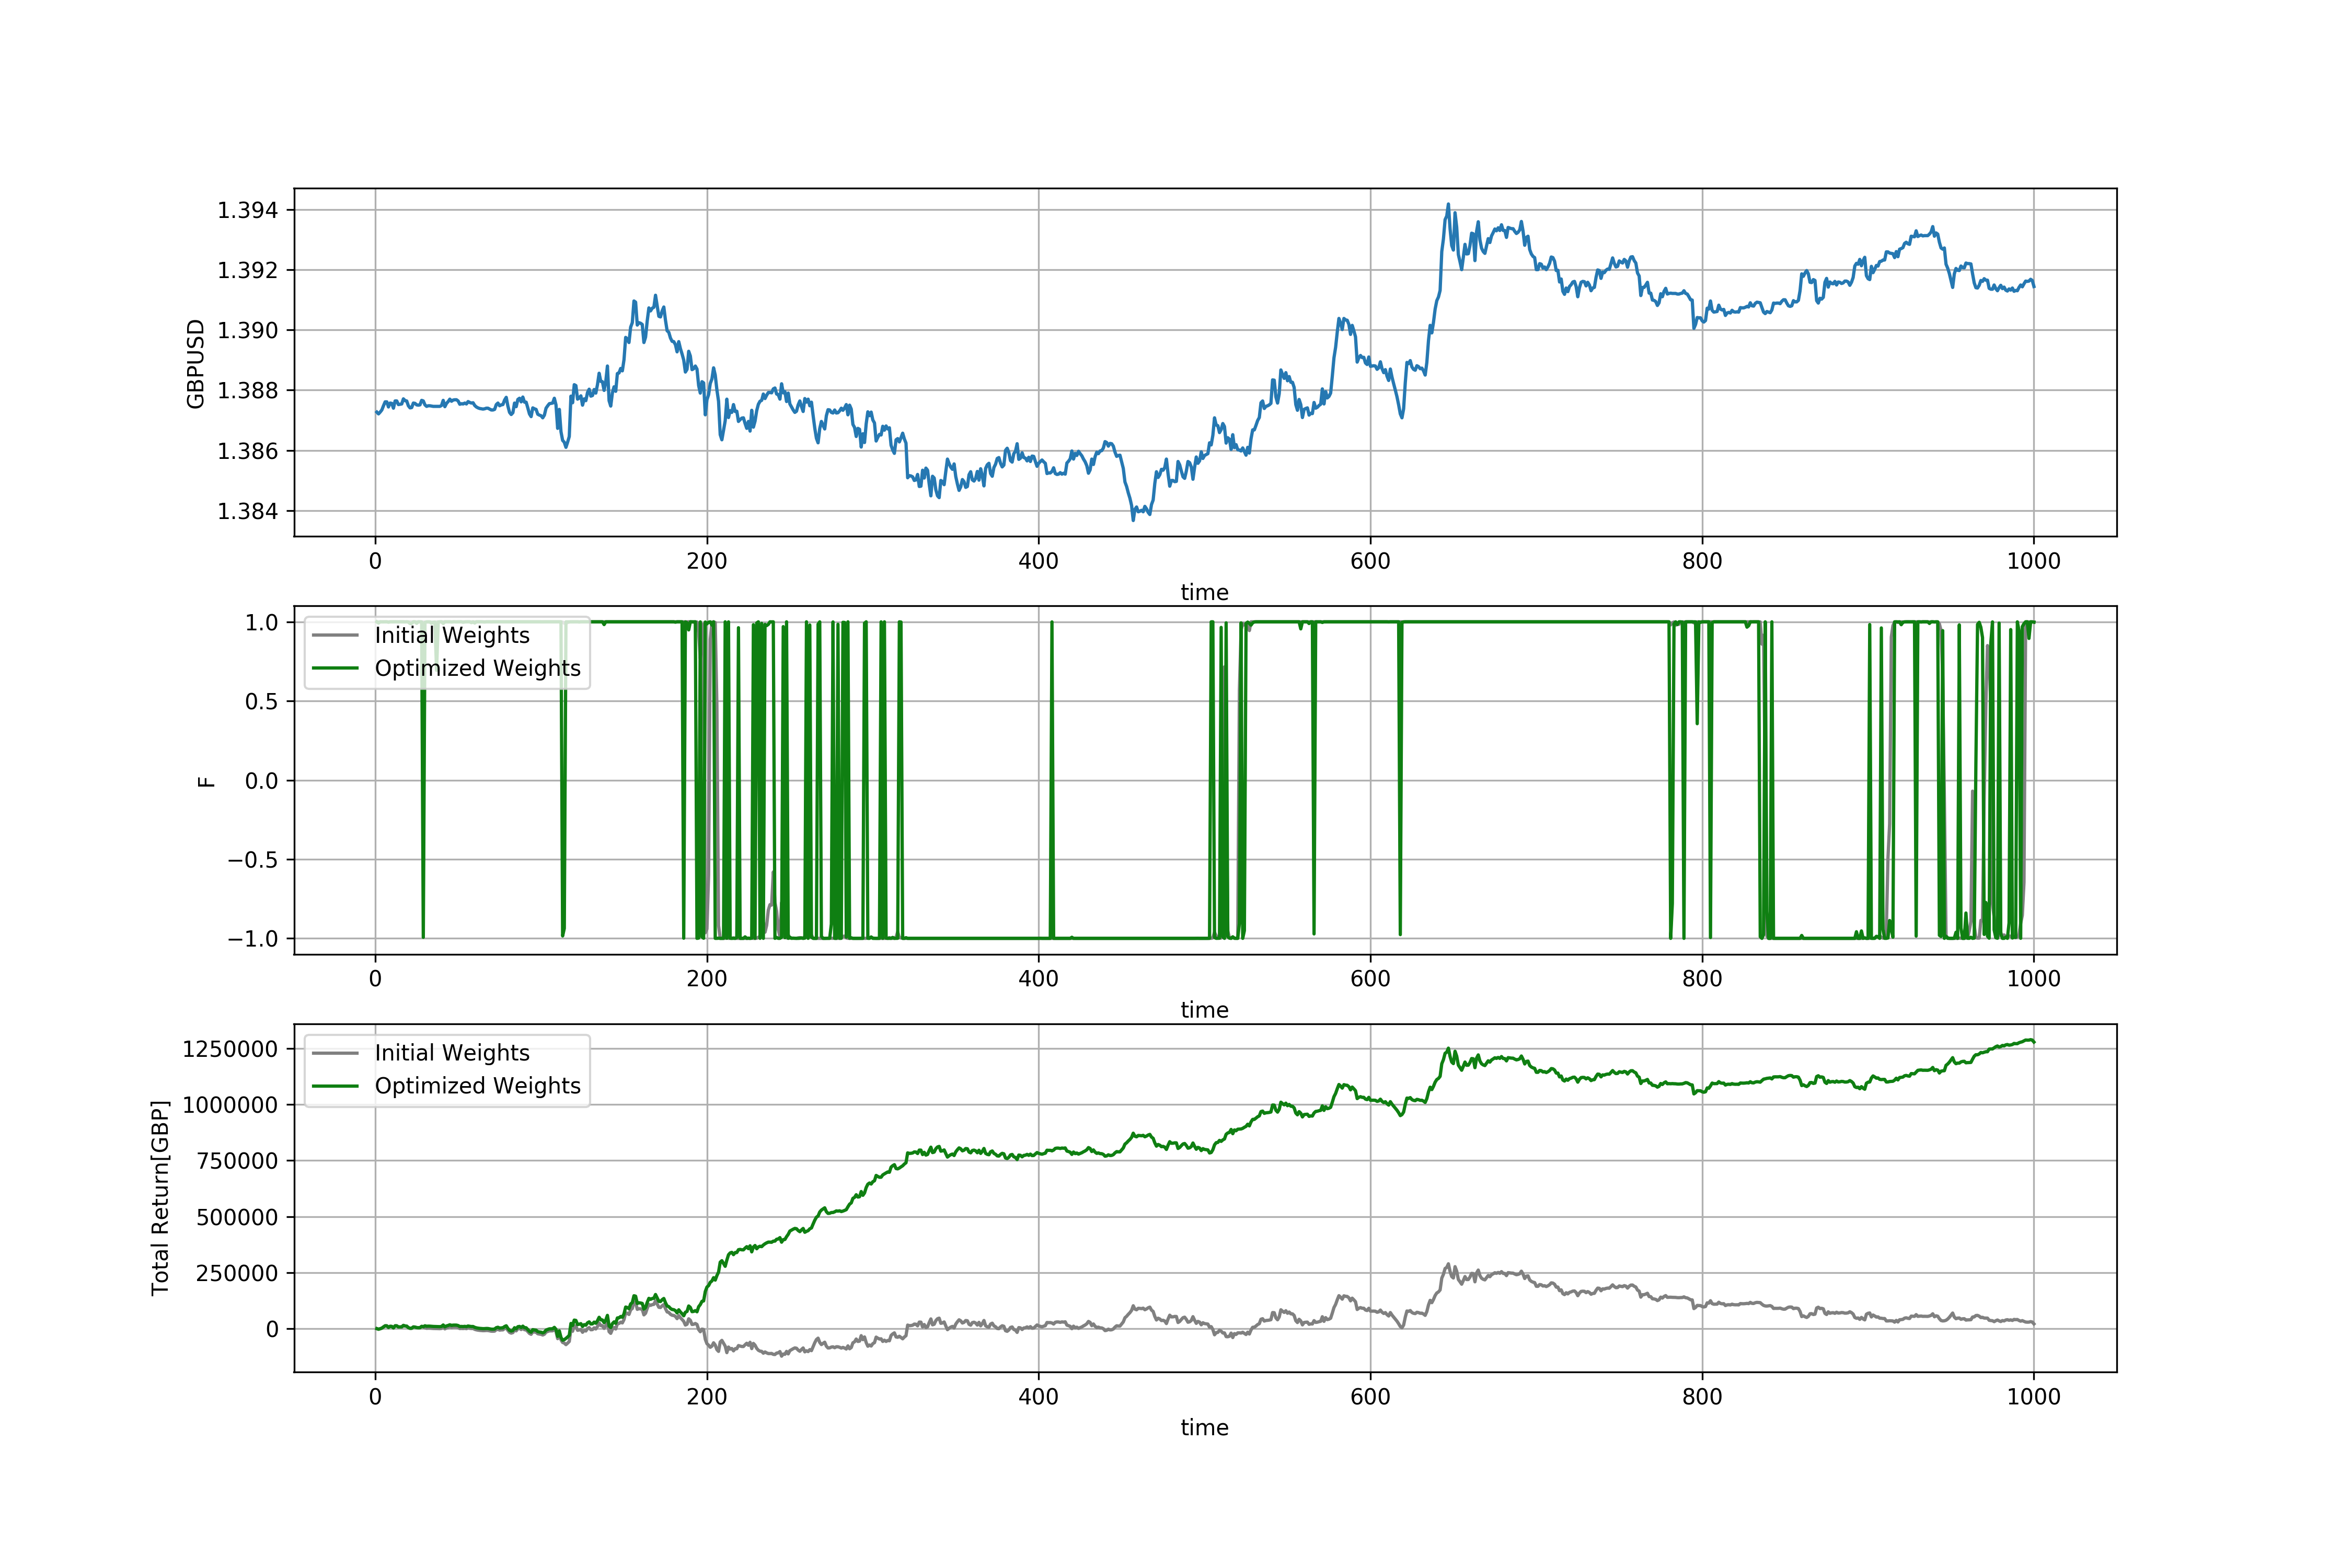Click x-axis tick 600 under GBPUSD plot
This screenshot has height=1568, width=2352.
click(1371, 561)
